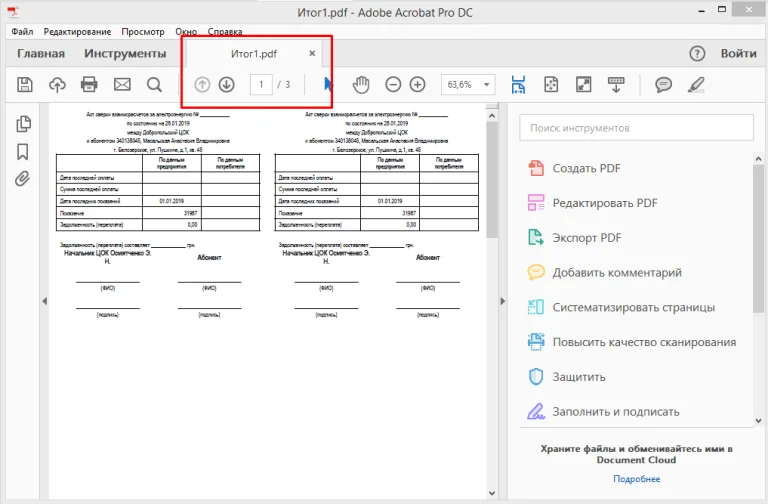Follow the Подробнее link
The height and width of the screenshot is (504, 768).
[x=636, y=479]
